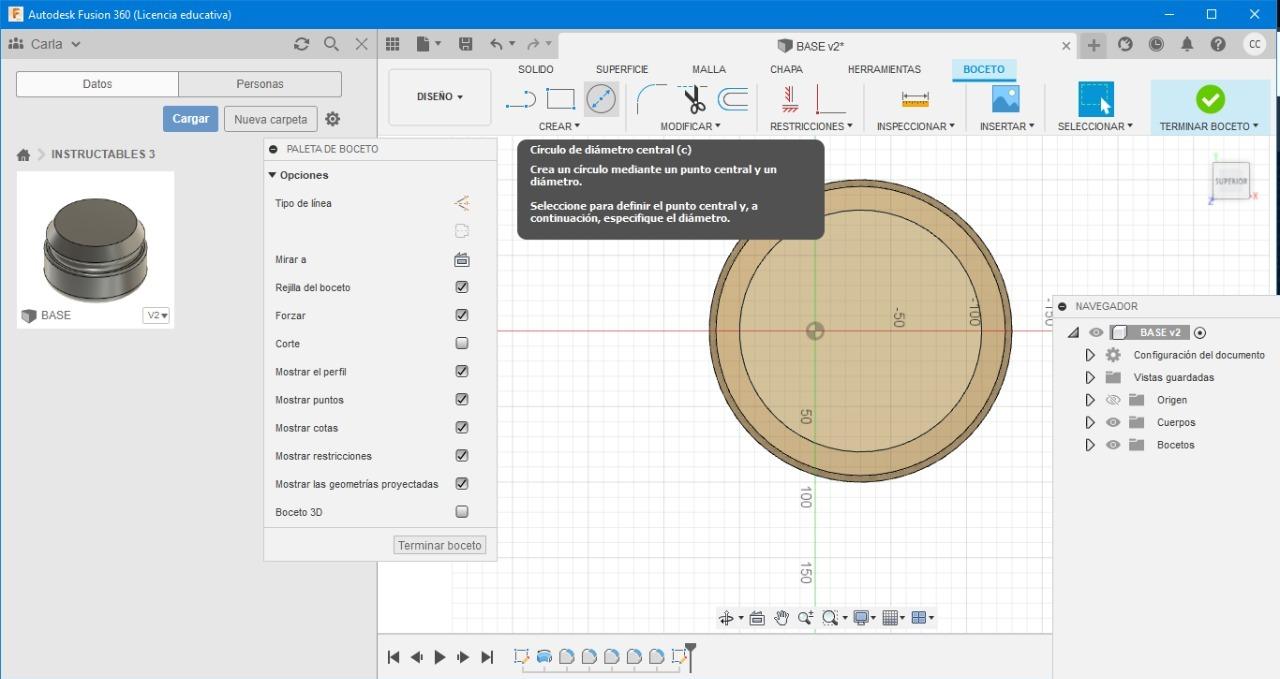Click the Insert image icon
Image resolution: width=1280 pixels, height=679 pixels.
[x=1005, y=99]
